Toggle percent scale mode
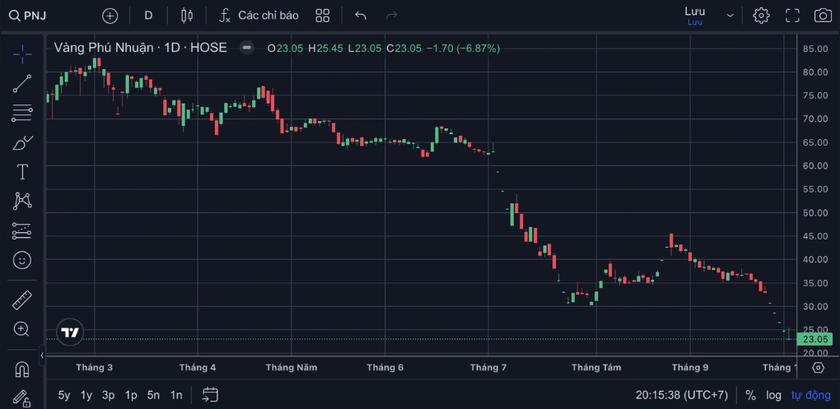The width and height of the screenshot is (840, 409). [751, 396]
